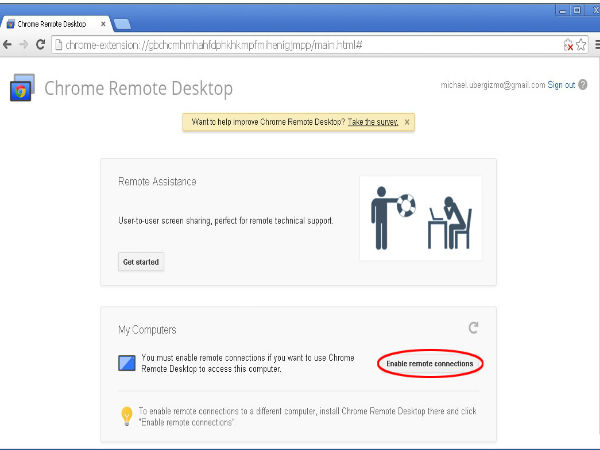Screen dimensions: 600x450
Task: Click the Remote Assistance illustration image
Action: [x=420, y=217]
